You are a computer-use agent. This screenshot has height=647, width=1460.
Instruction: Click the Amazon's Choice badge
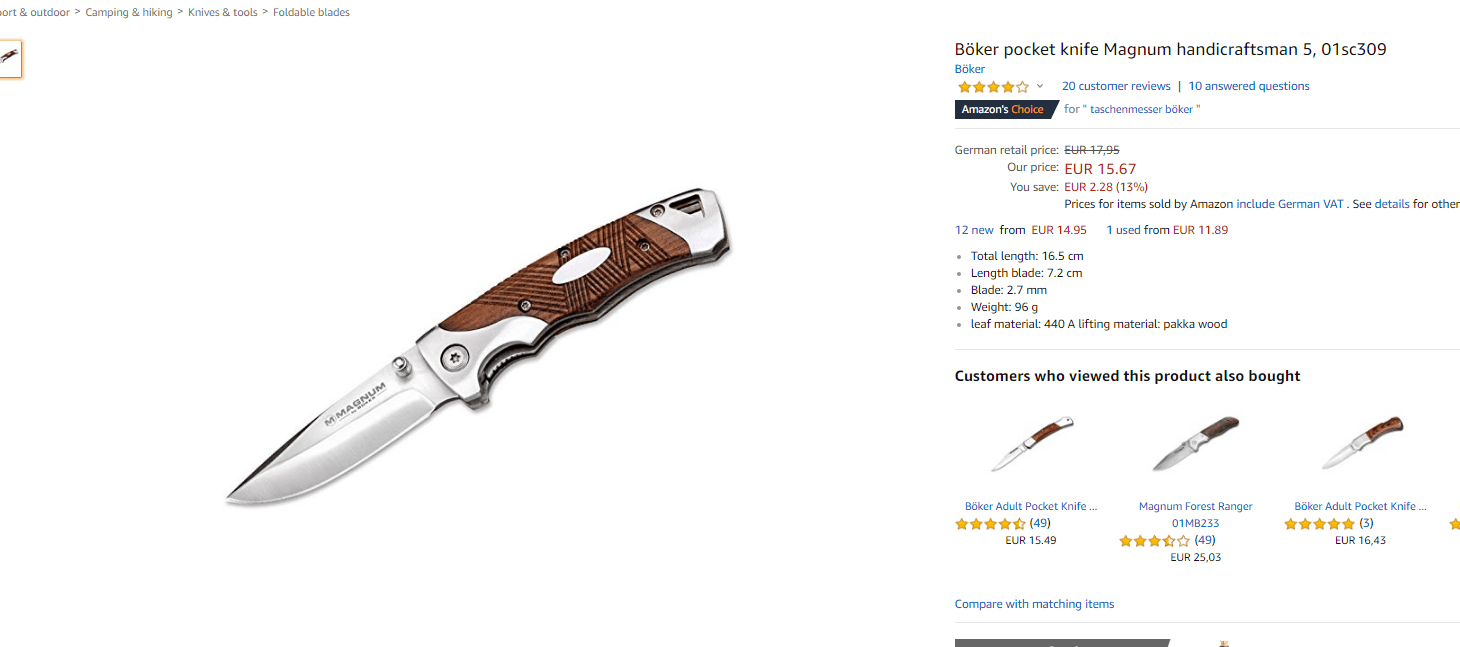(x=1004, y=109)
